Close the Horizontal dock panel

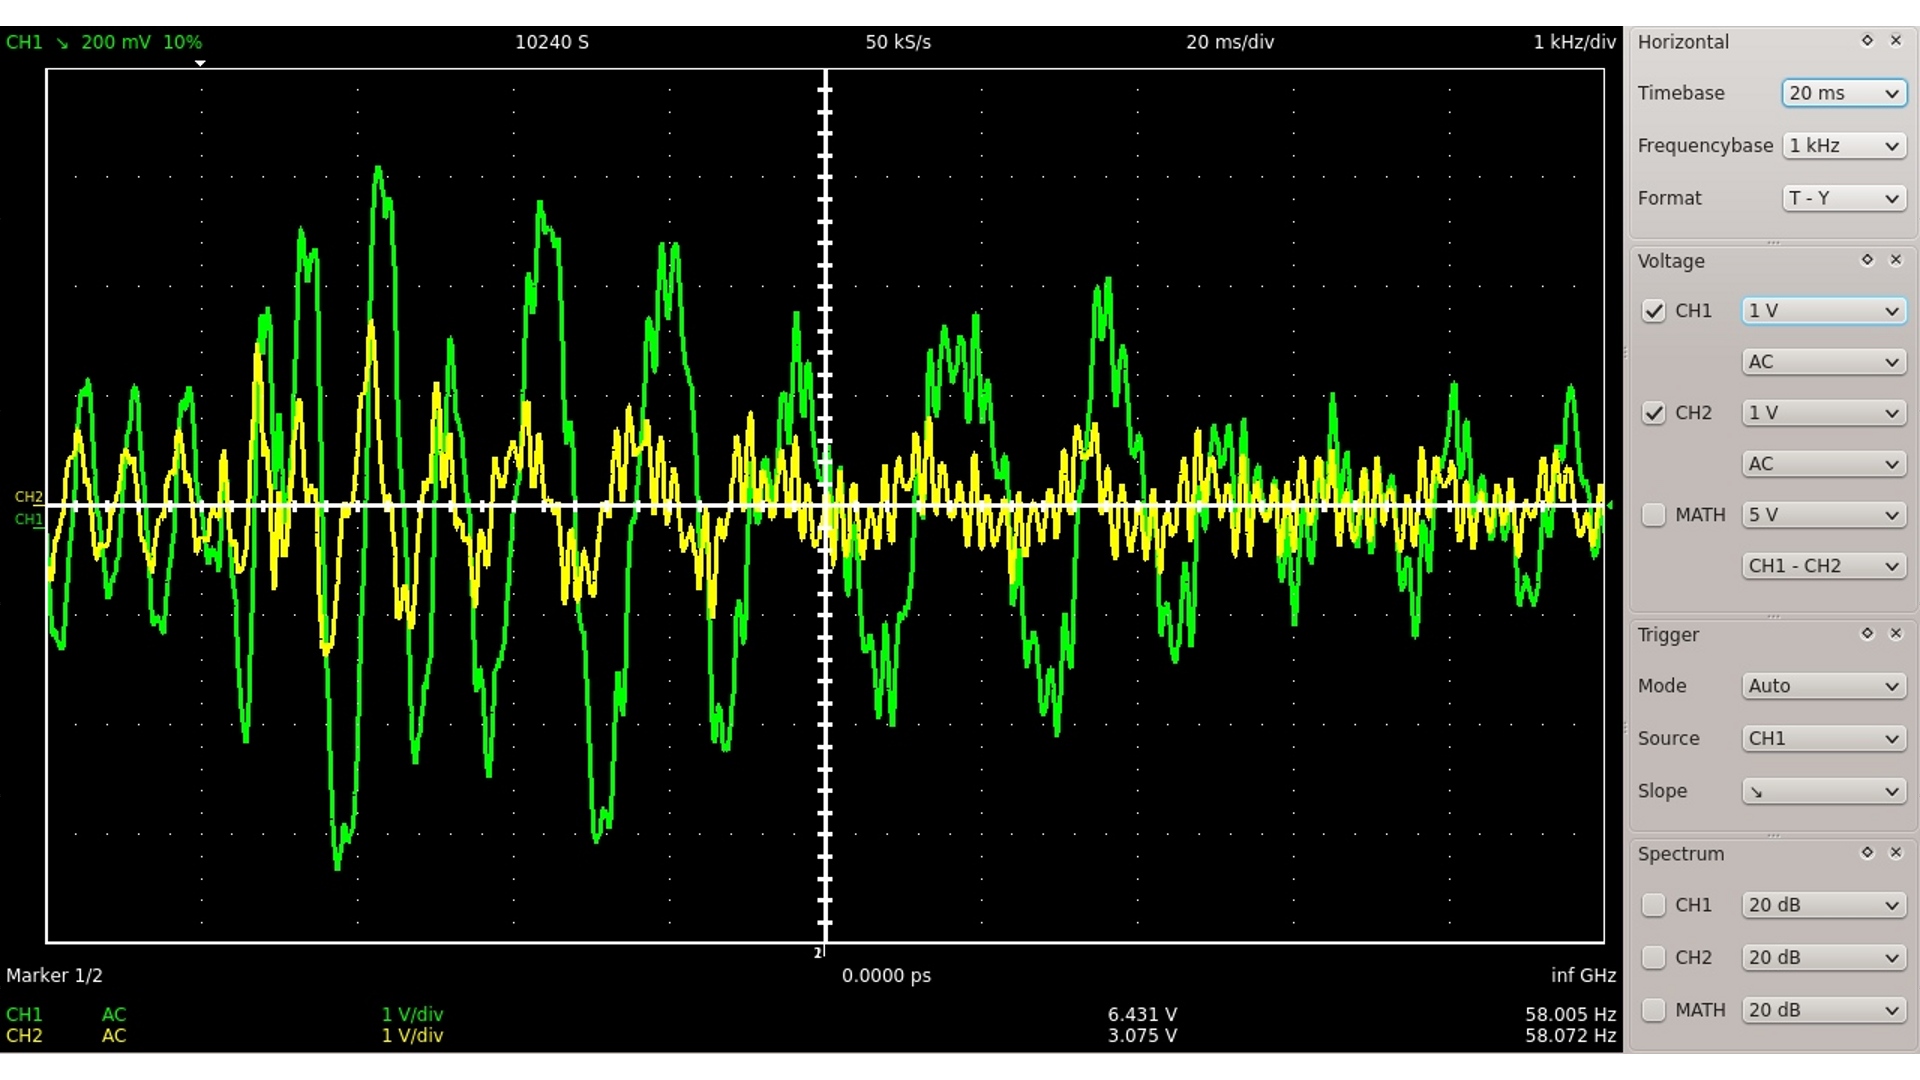click(1895, 41)
